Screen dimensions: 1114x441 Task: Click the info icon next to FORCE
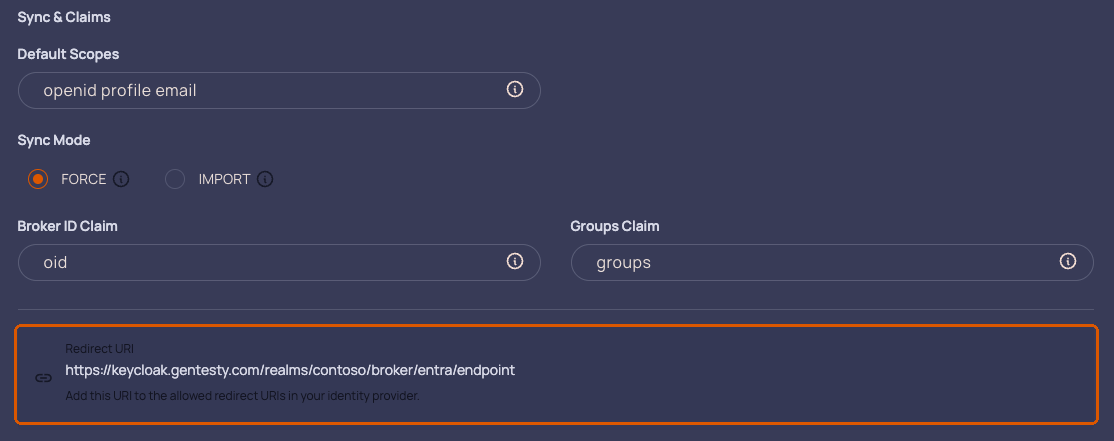[121, 179]
